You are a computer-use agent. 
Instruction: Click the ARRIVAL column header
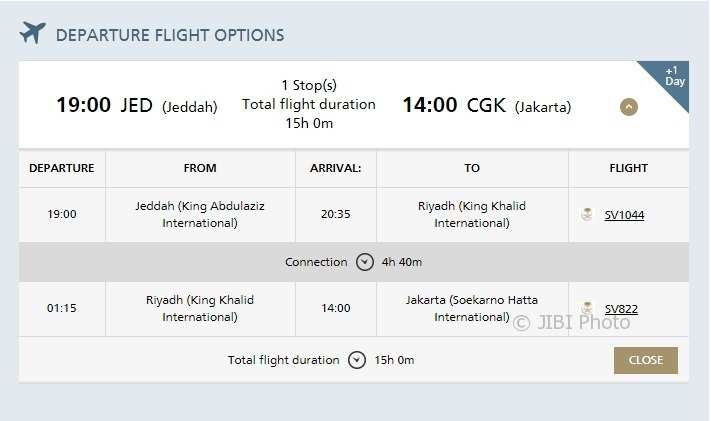[x=336, y=168]
